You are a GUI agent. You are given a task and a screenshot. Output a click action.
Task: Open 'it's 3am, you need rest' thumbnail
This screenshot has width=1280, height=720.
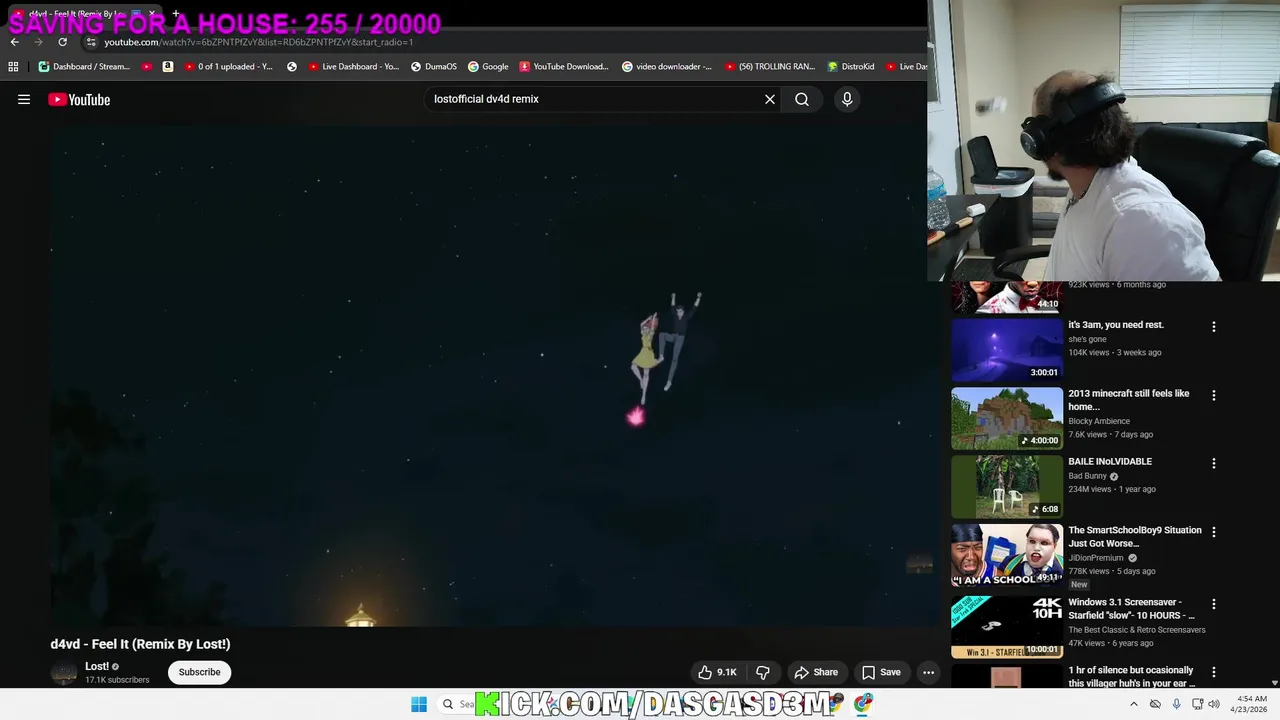pyautogui.click(x=1007, y=350)
